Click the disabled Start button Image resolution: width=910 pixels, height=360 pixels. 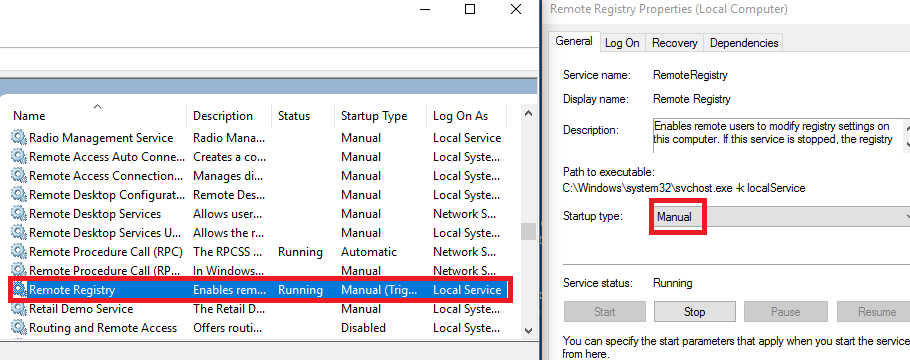pyautogui.click(x=605, y=312)
